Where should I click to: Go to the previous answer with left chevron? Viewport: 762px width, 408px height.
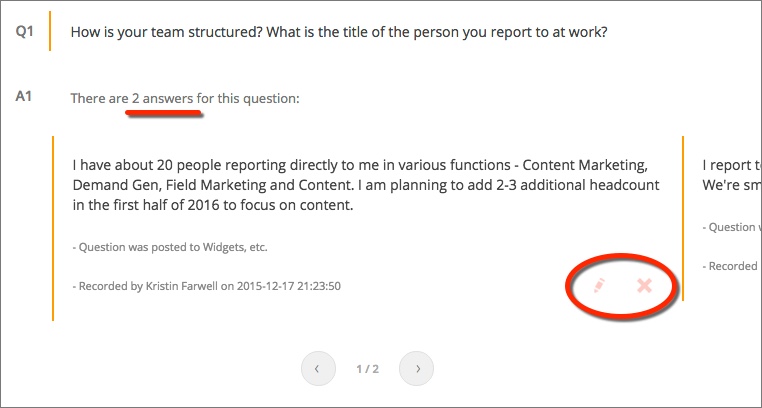(318, 369)
